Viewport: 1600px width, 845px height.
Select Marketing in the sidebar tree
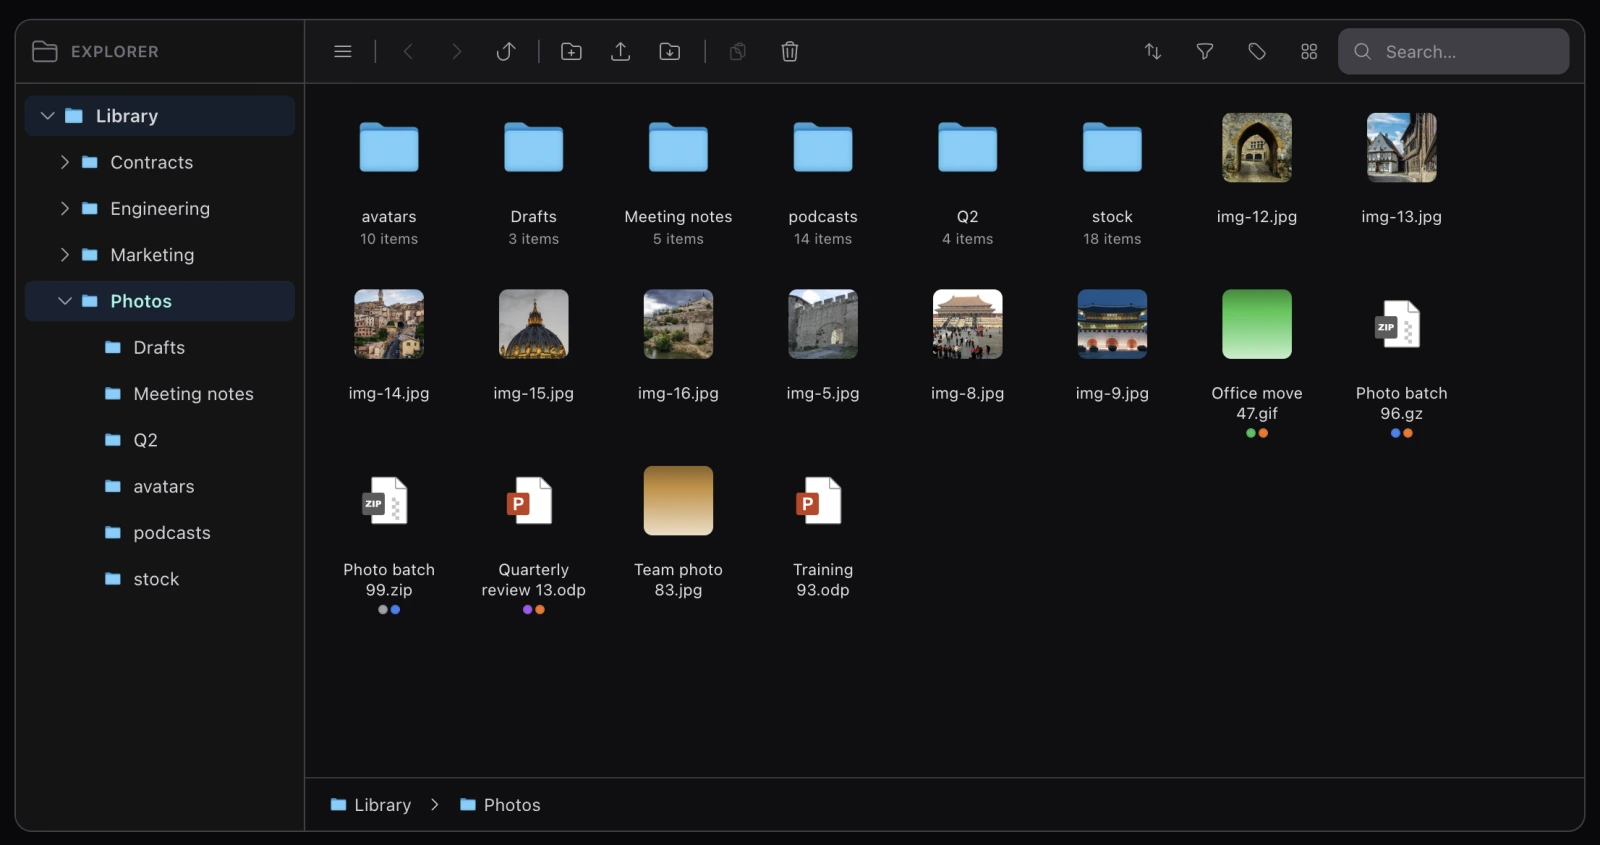tap(160, 255)
